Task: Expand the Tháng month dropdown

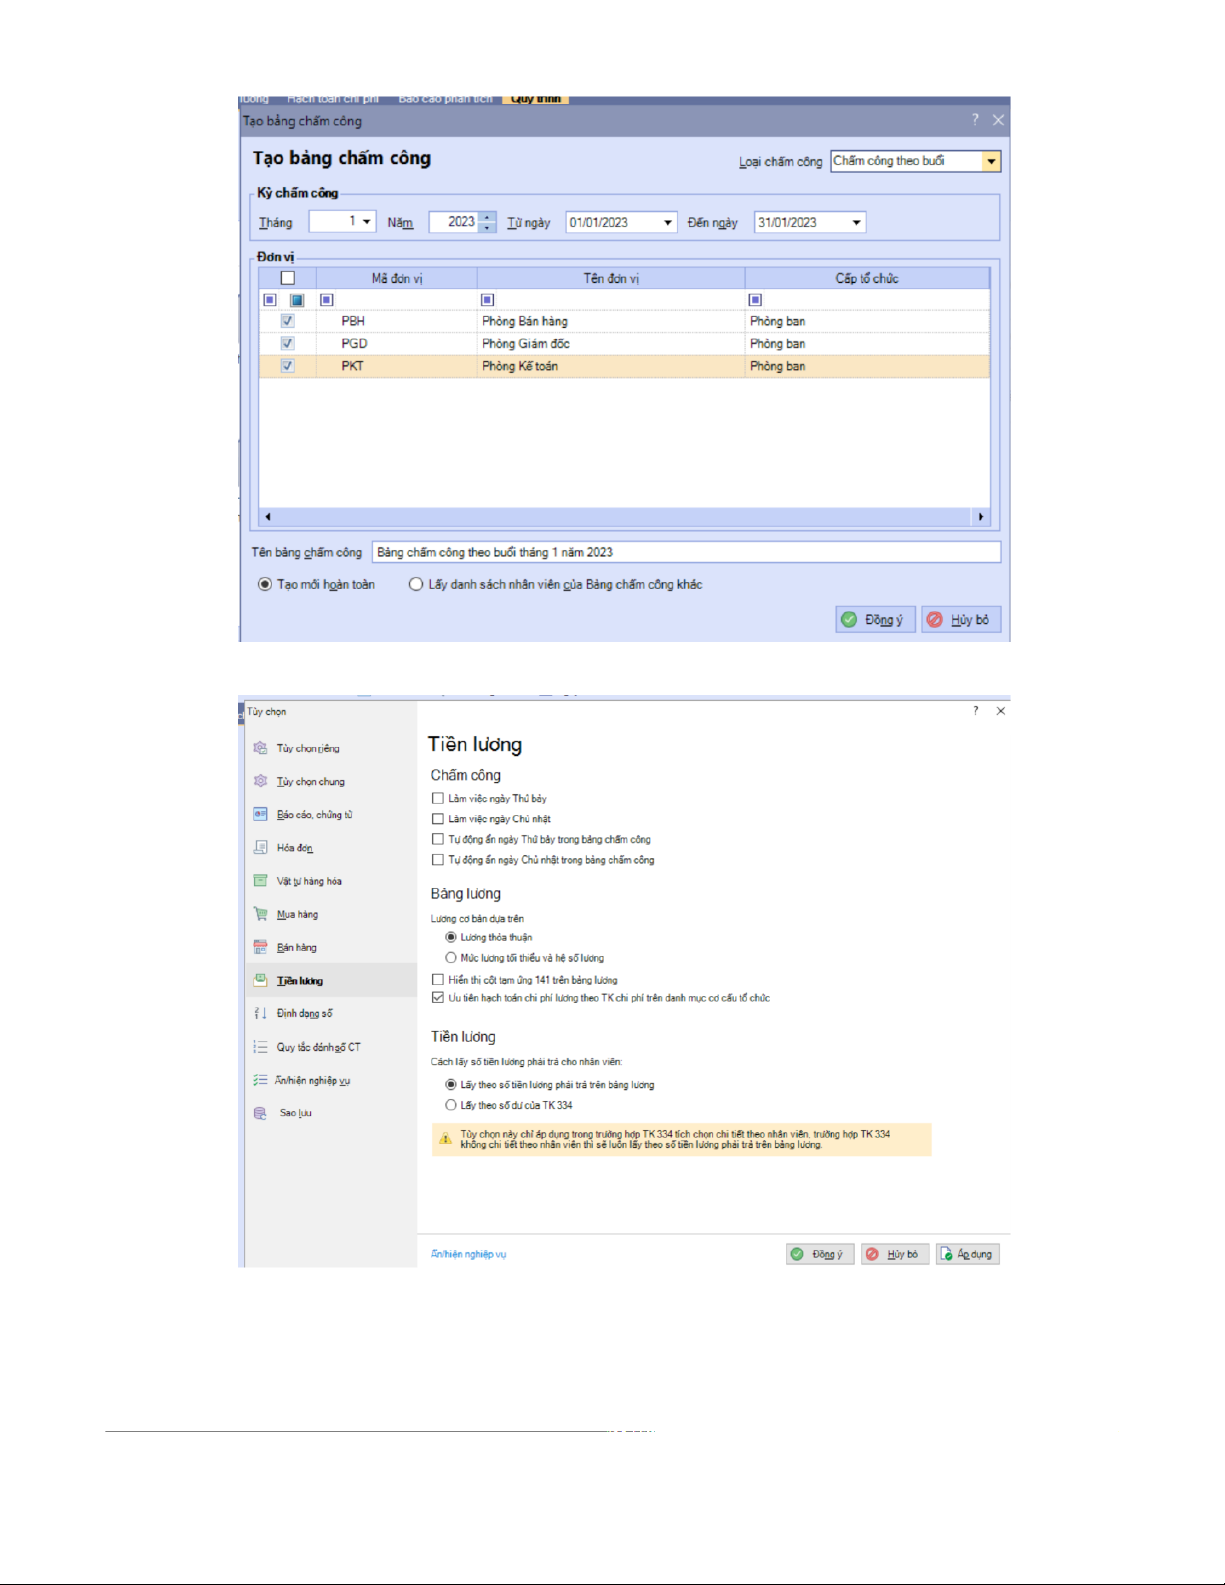Action: coord(366,222)
